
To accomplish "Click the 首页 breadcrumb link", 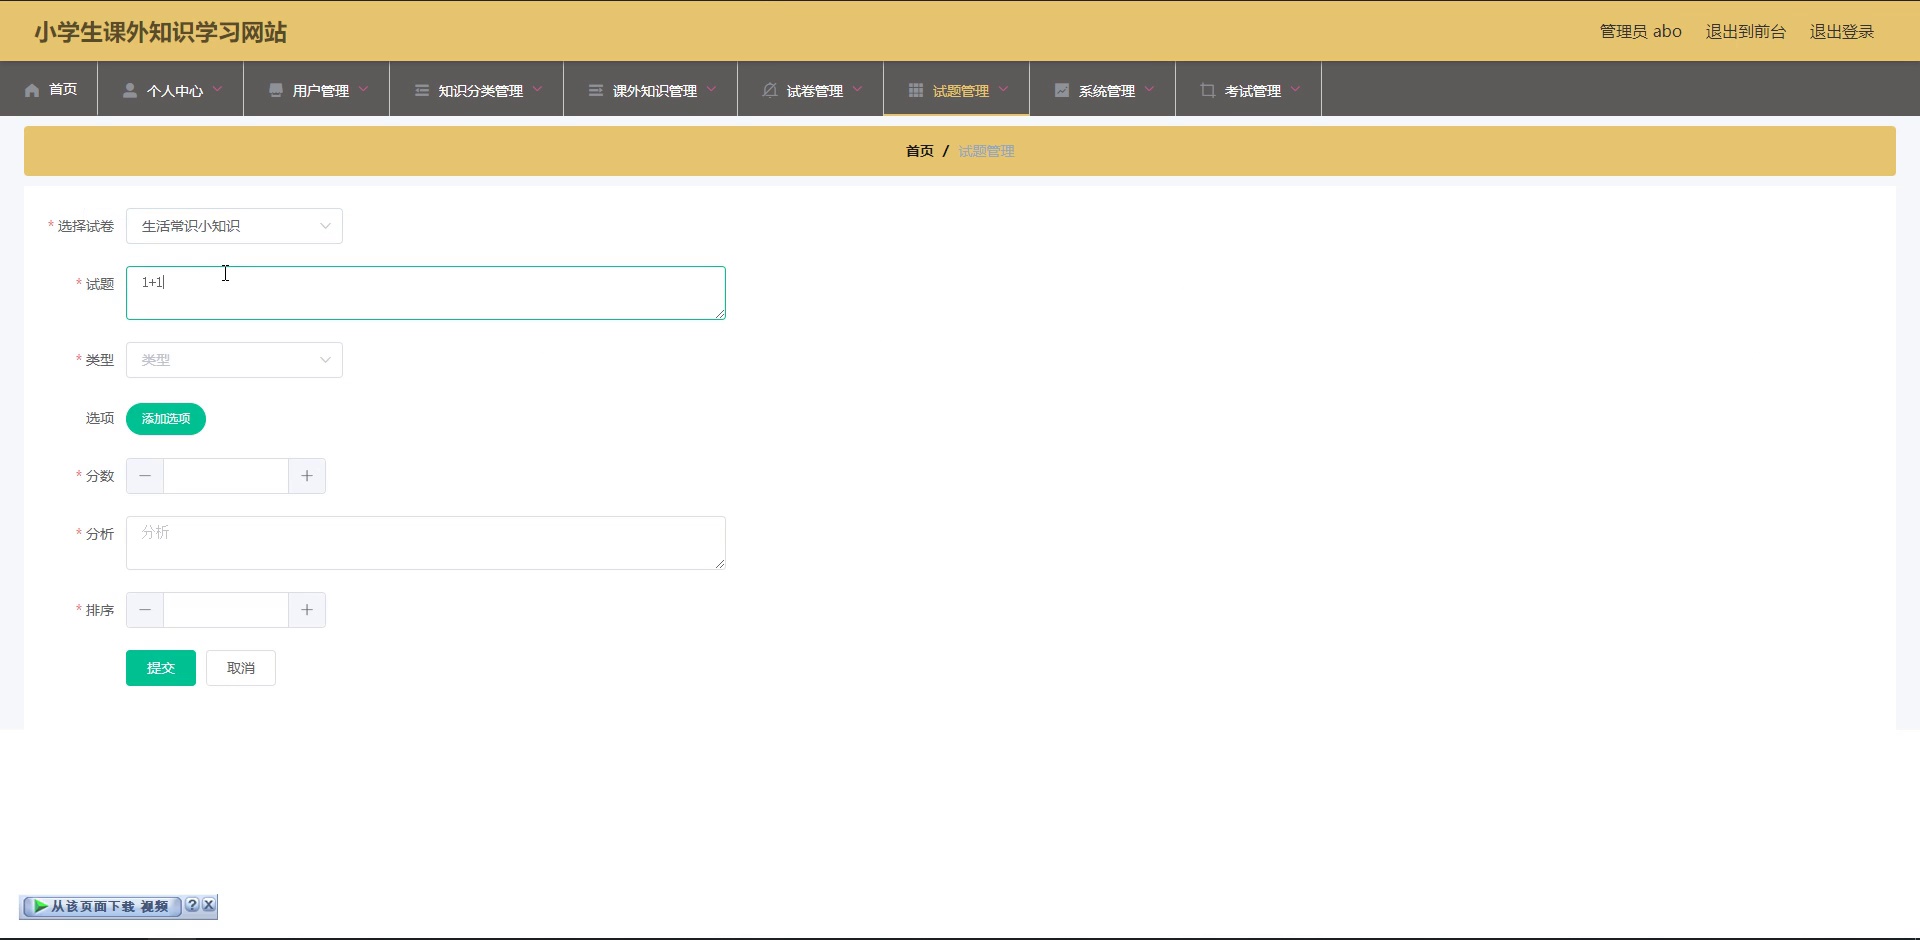I will (x=920, y=151).
